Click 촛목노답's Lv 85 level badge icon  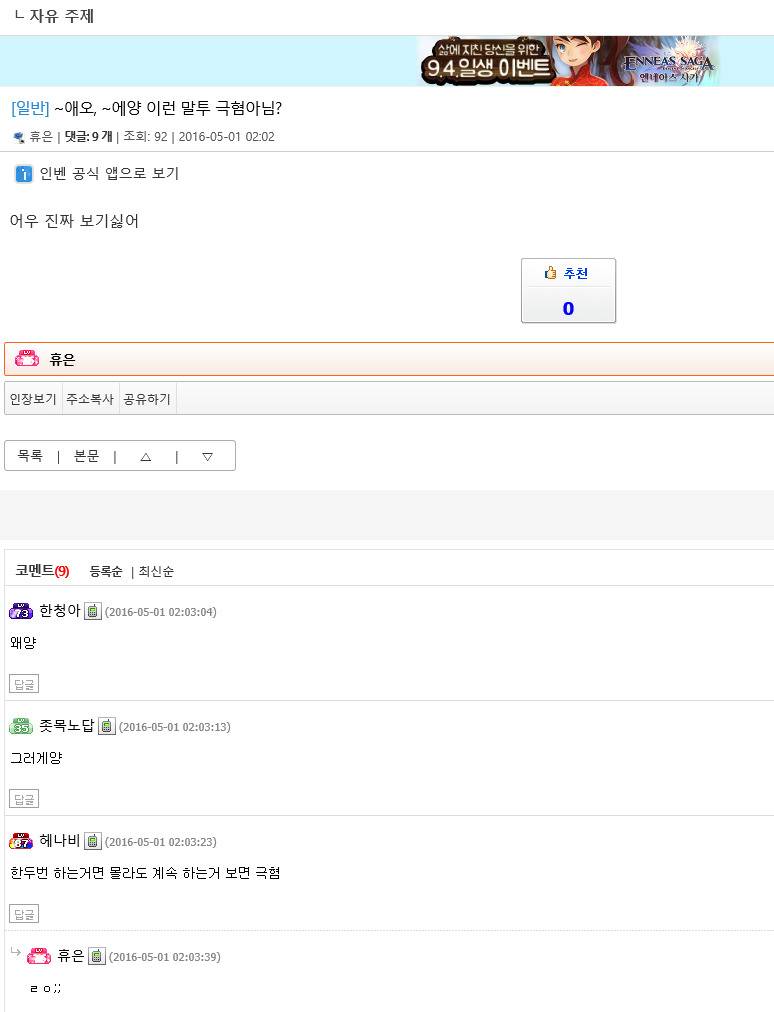(21, 725)
